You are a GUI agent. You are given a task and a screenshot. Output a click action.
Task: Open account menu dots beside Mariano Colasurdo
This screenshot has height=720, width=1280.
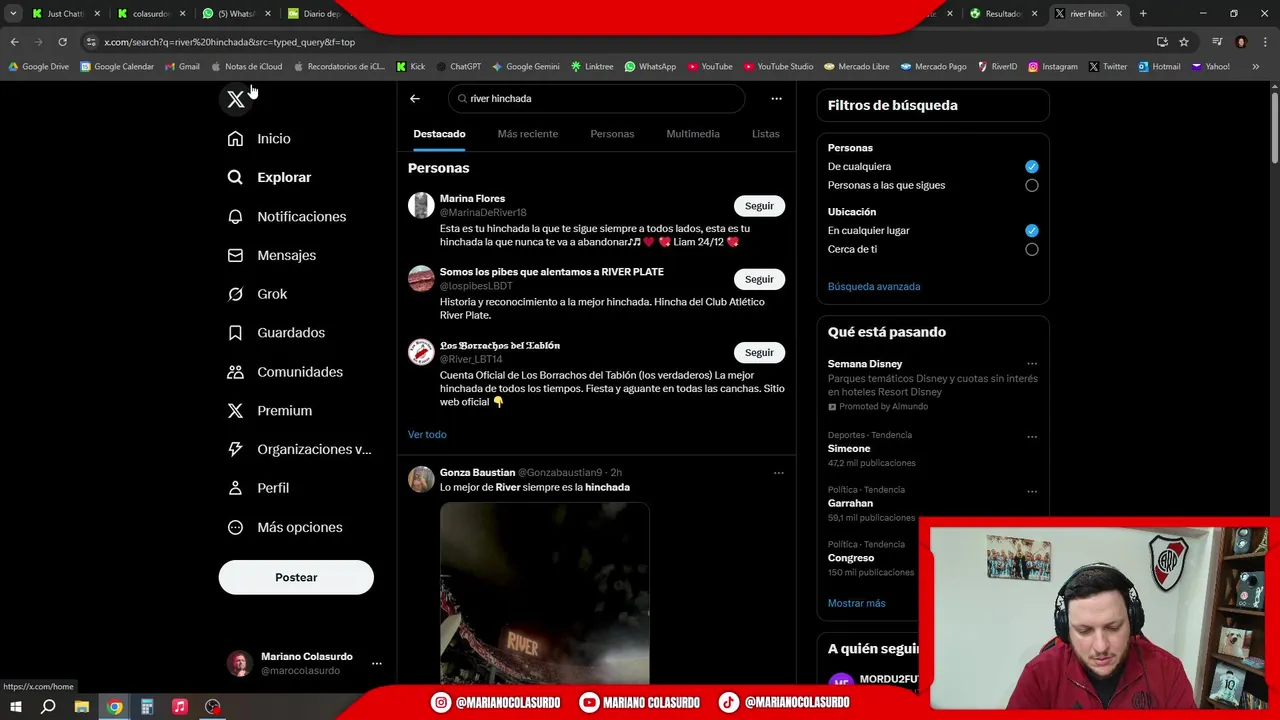point(376,663)
